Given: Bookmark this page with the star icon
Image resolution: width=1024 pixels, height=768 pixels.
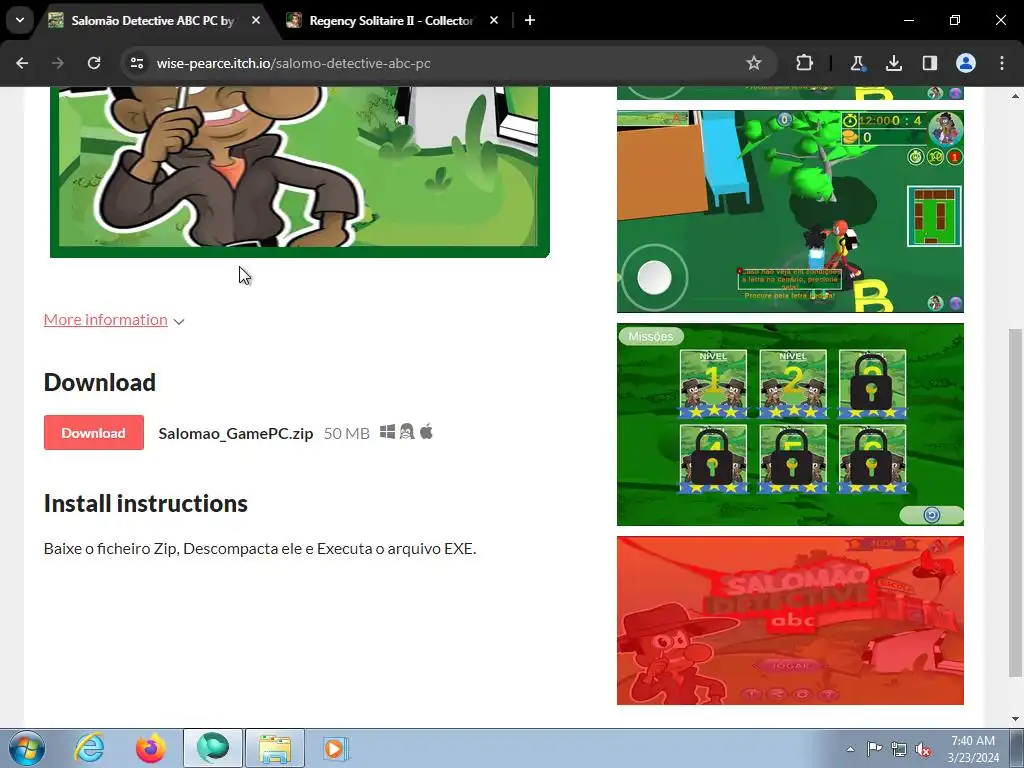Looking at the screenshot, I should (754, 63).
